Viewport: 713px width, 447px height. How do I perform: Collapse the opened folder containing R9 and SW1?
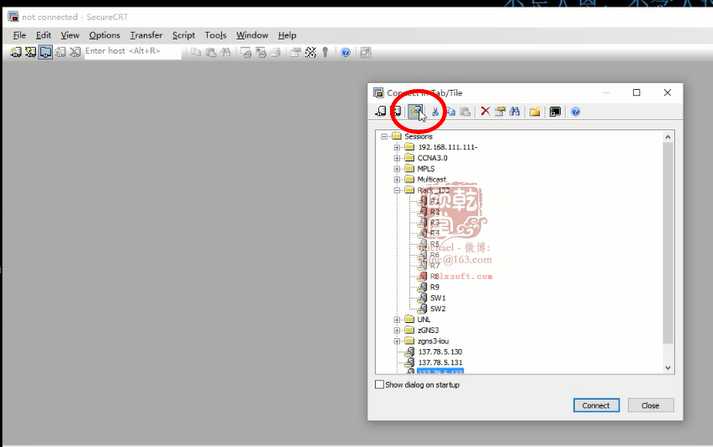pyautogui.click(x=397, y=190)
